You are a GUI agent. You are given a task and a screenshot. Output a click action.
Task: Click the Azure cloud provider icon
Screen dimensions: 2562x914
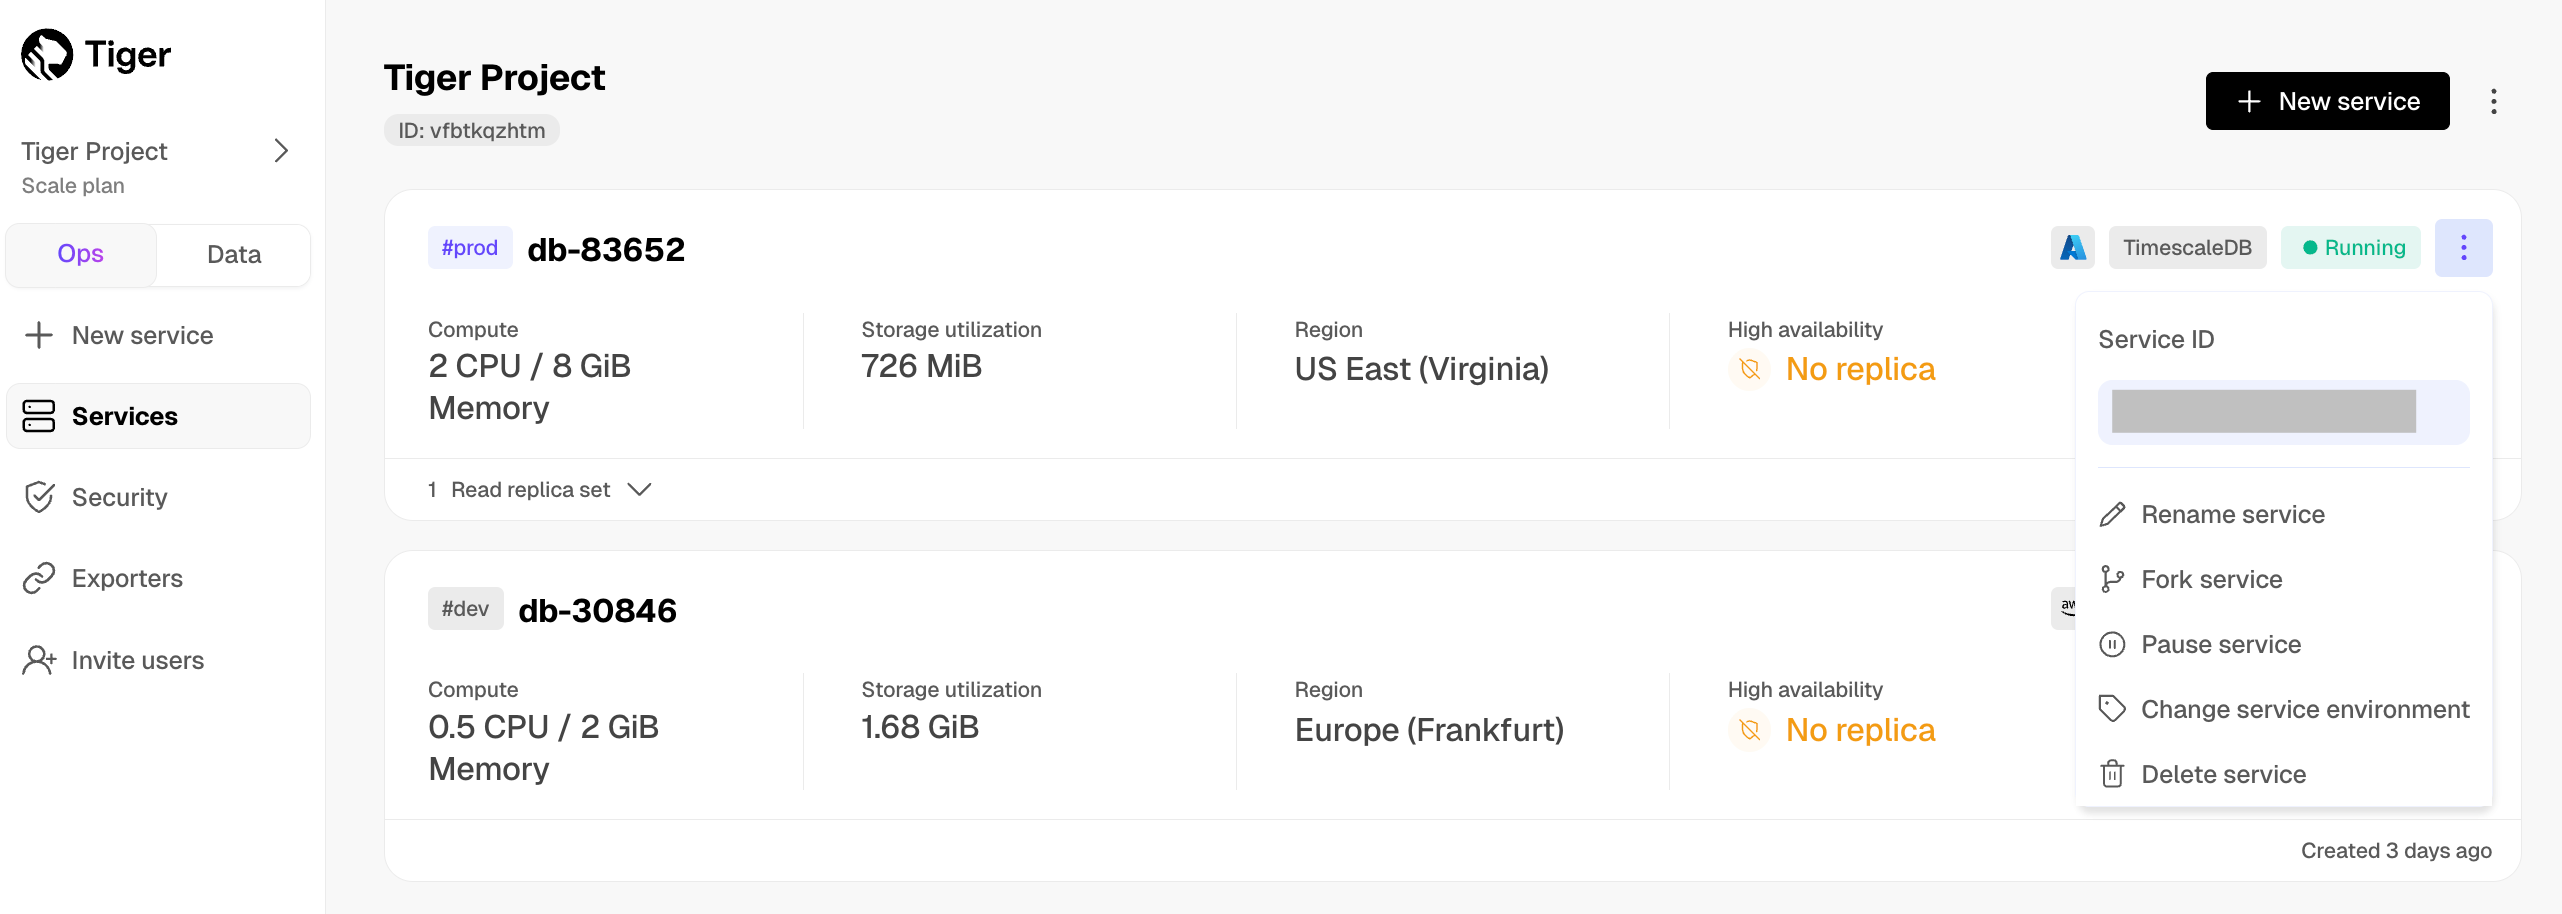click(x=2072, y=248)
